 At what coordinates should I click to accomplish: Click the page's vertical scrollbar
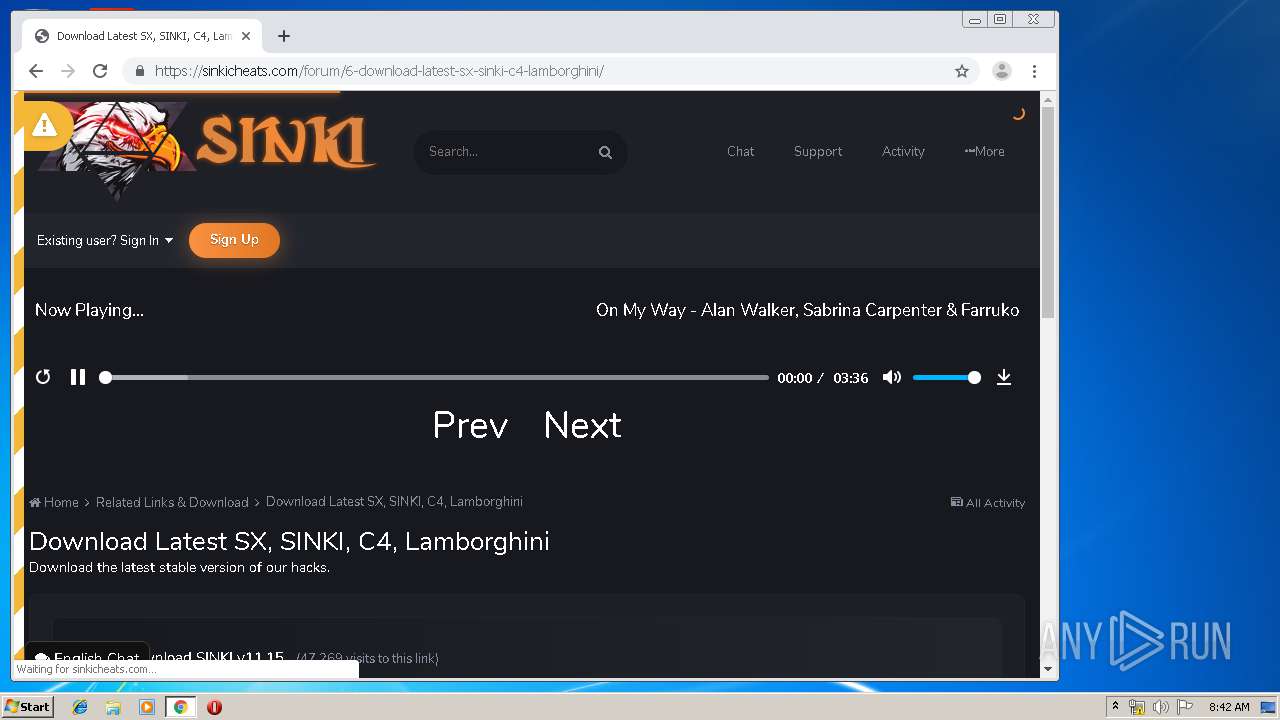pyautogui.click(x=1048, y=214)
